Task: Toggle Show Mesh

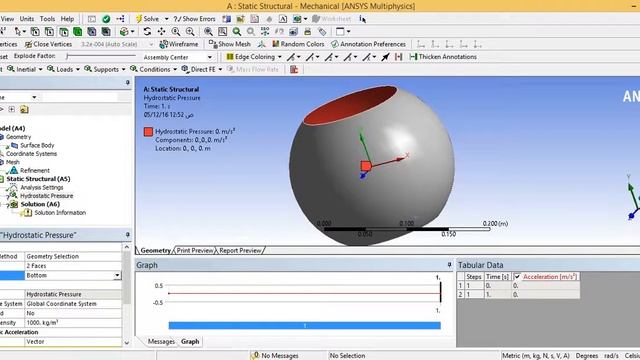Action: pos(230,44)
